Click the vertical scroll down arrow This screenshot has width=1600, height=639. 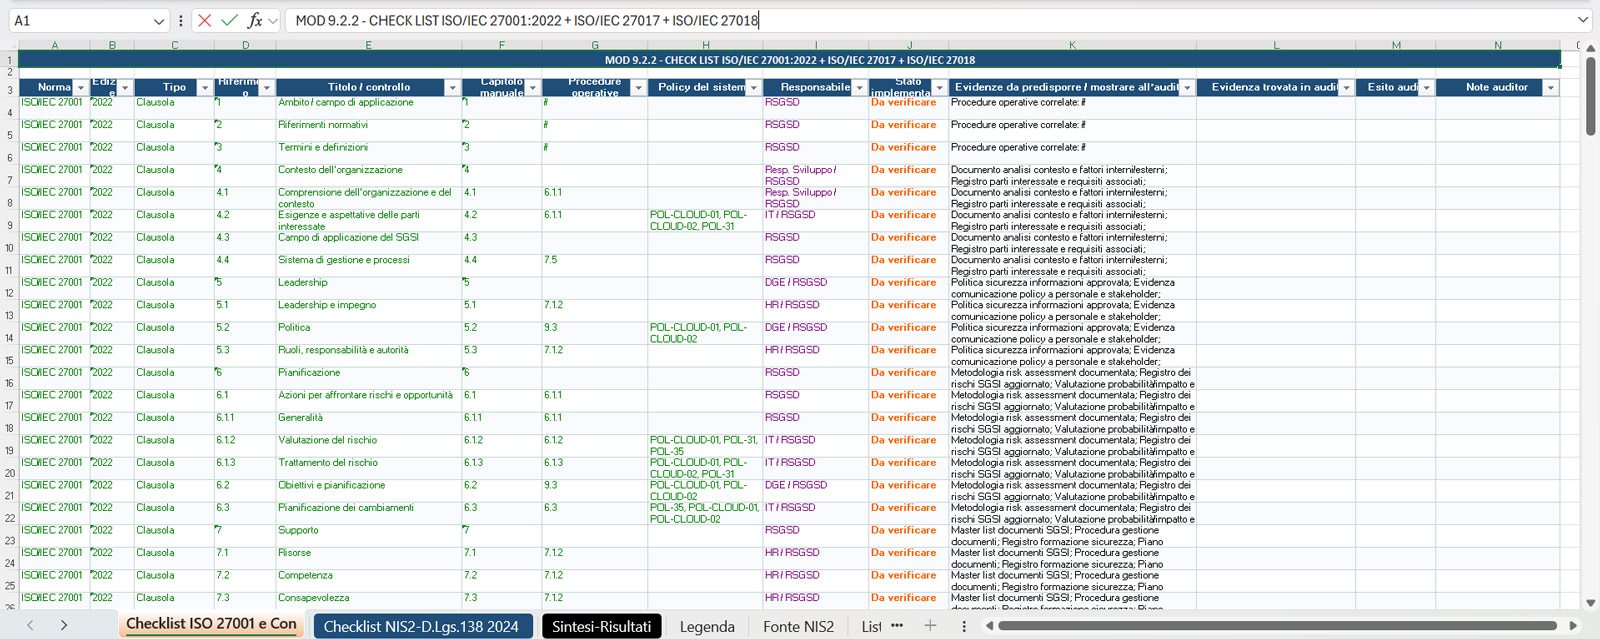click(x=1590, y=603)
